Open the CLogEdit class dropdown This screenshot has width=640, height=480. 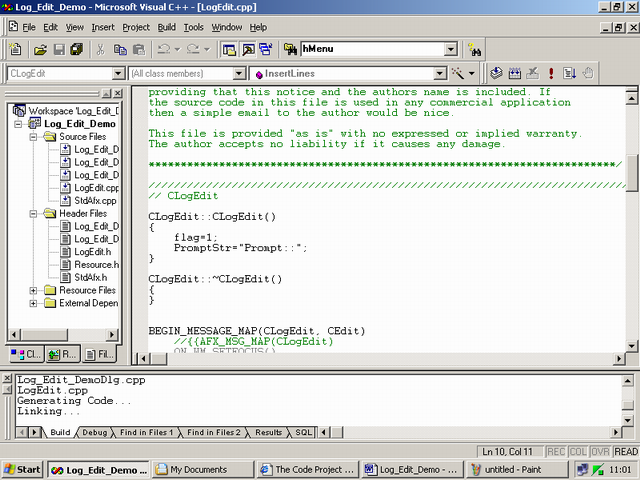point(118,73)
